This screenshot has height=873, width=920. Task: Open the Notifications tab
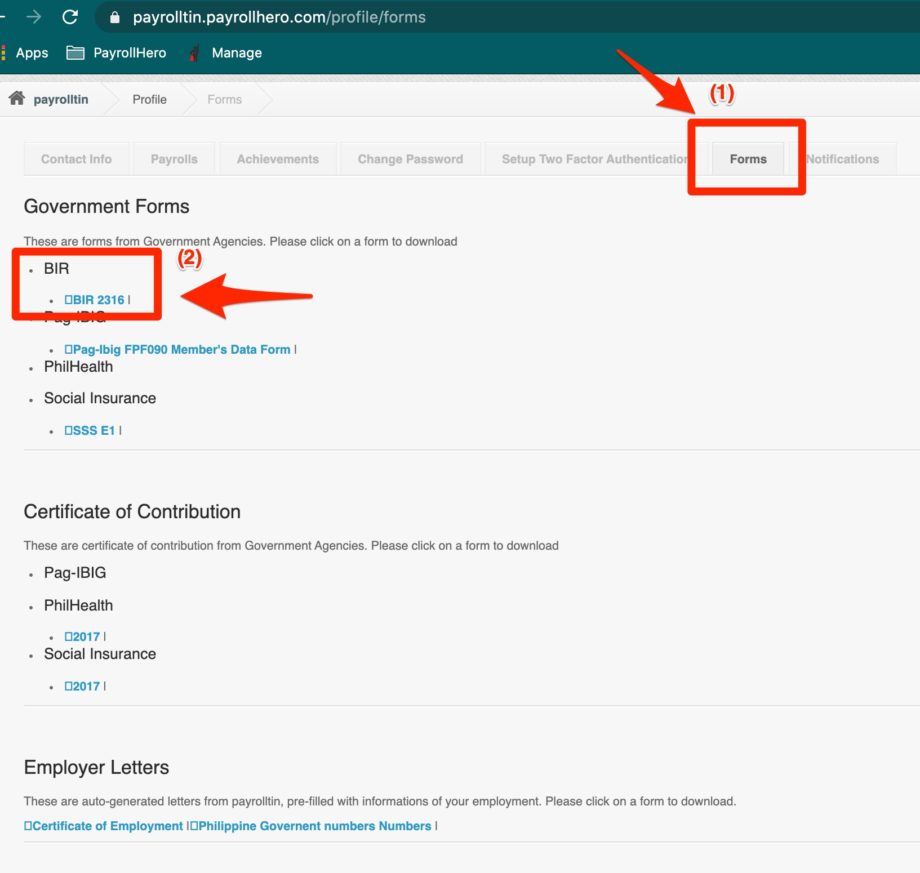tap(843, 158)
